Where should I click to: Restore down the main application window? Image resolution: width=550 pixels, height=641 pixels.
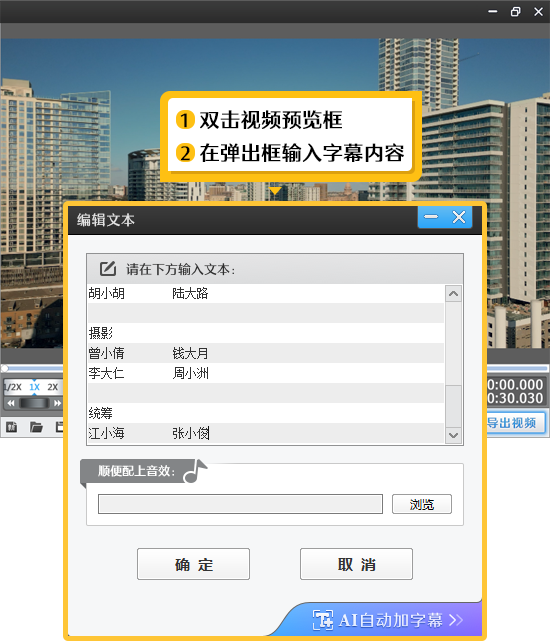click(x=516, y=11)
